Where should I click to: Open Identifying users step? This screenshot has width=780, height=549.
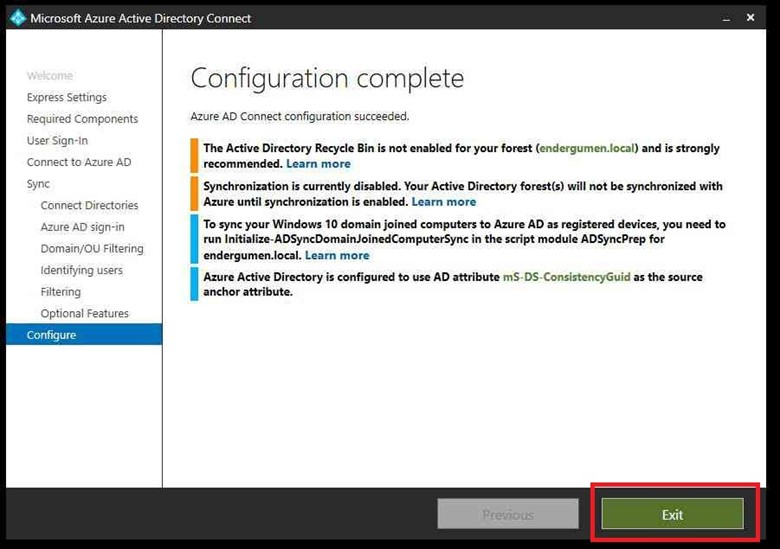pyautogui.click(x=82, y=270)
